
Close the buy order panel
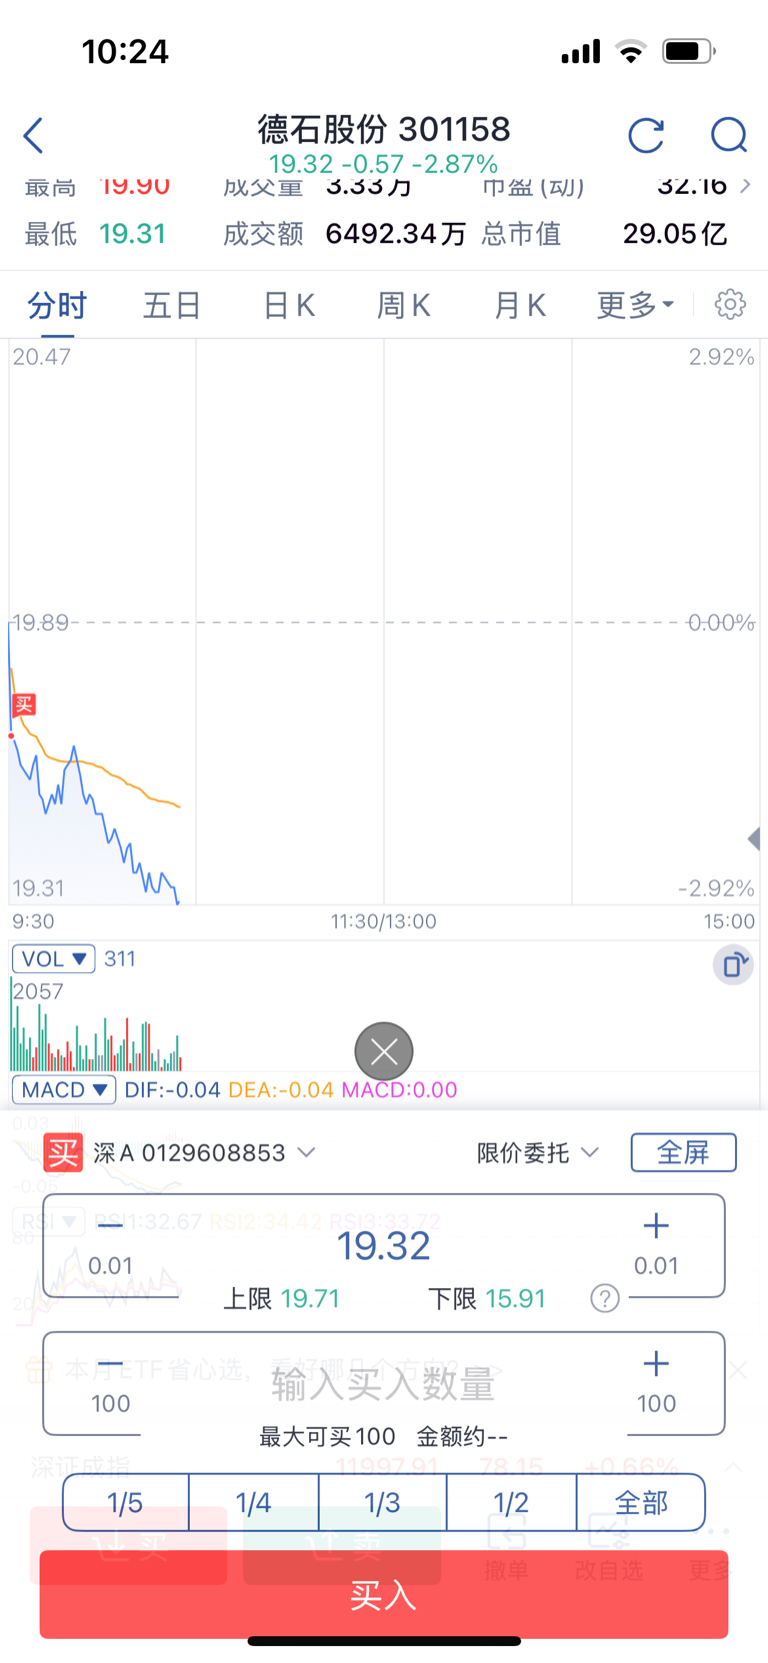(x=384, y=1051)
